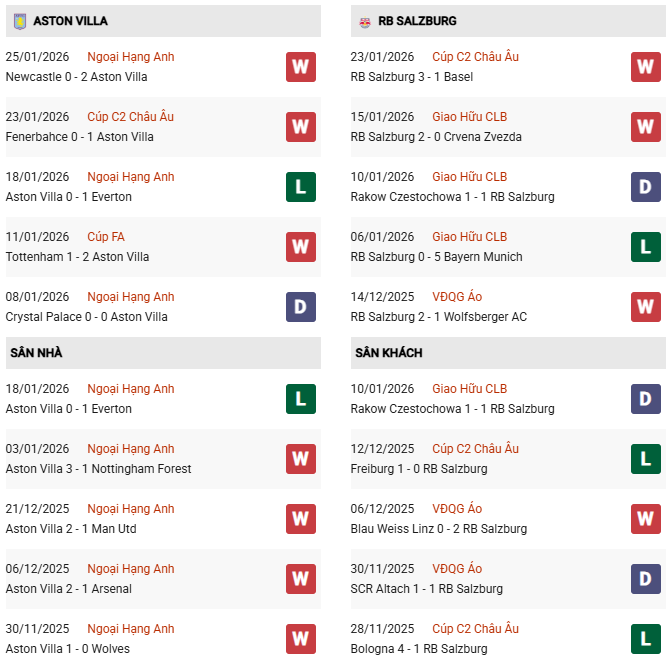Open the Tottenham 1 - 2 Aston Villa match
The image size is (671, 662).
[x=77, y=257]
